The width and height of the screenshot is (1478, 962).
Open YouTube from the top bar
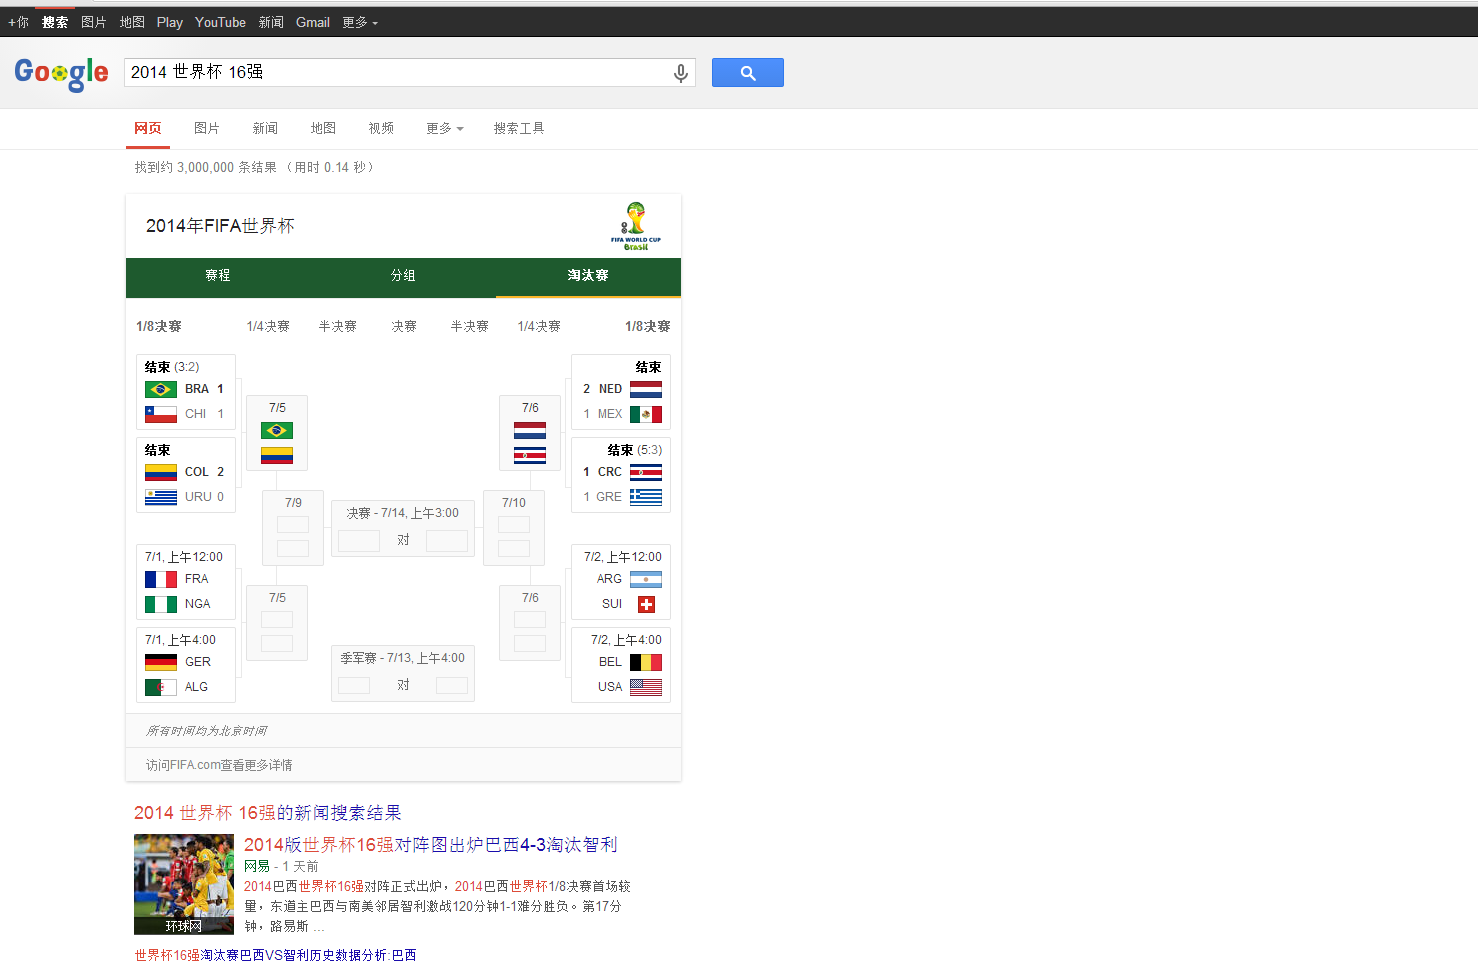pos(220,22)
